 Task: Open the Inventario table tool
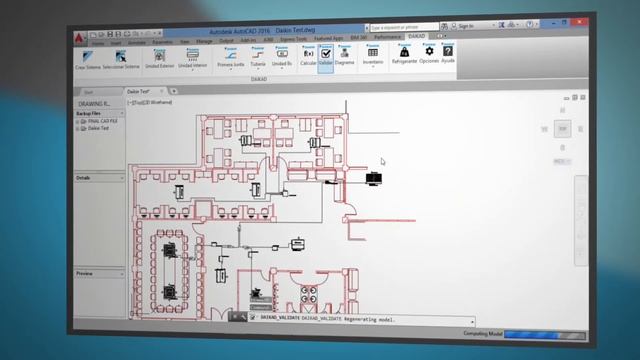(x=373, y=55)
